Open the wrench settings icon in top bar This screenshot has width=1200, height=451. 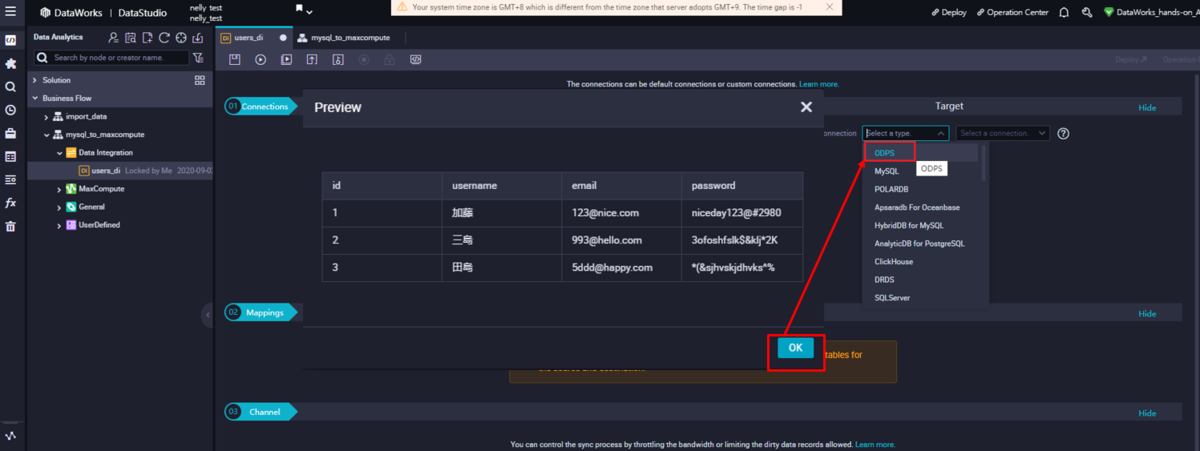point(1086,13)
